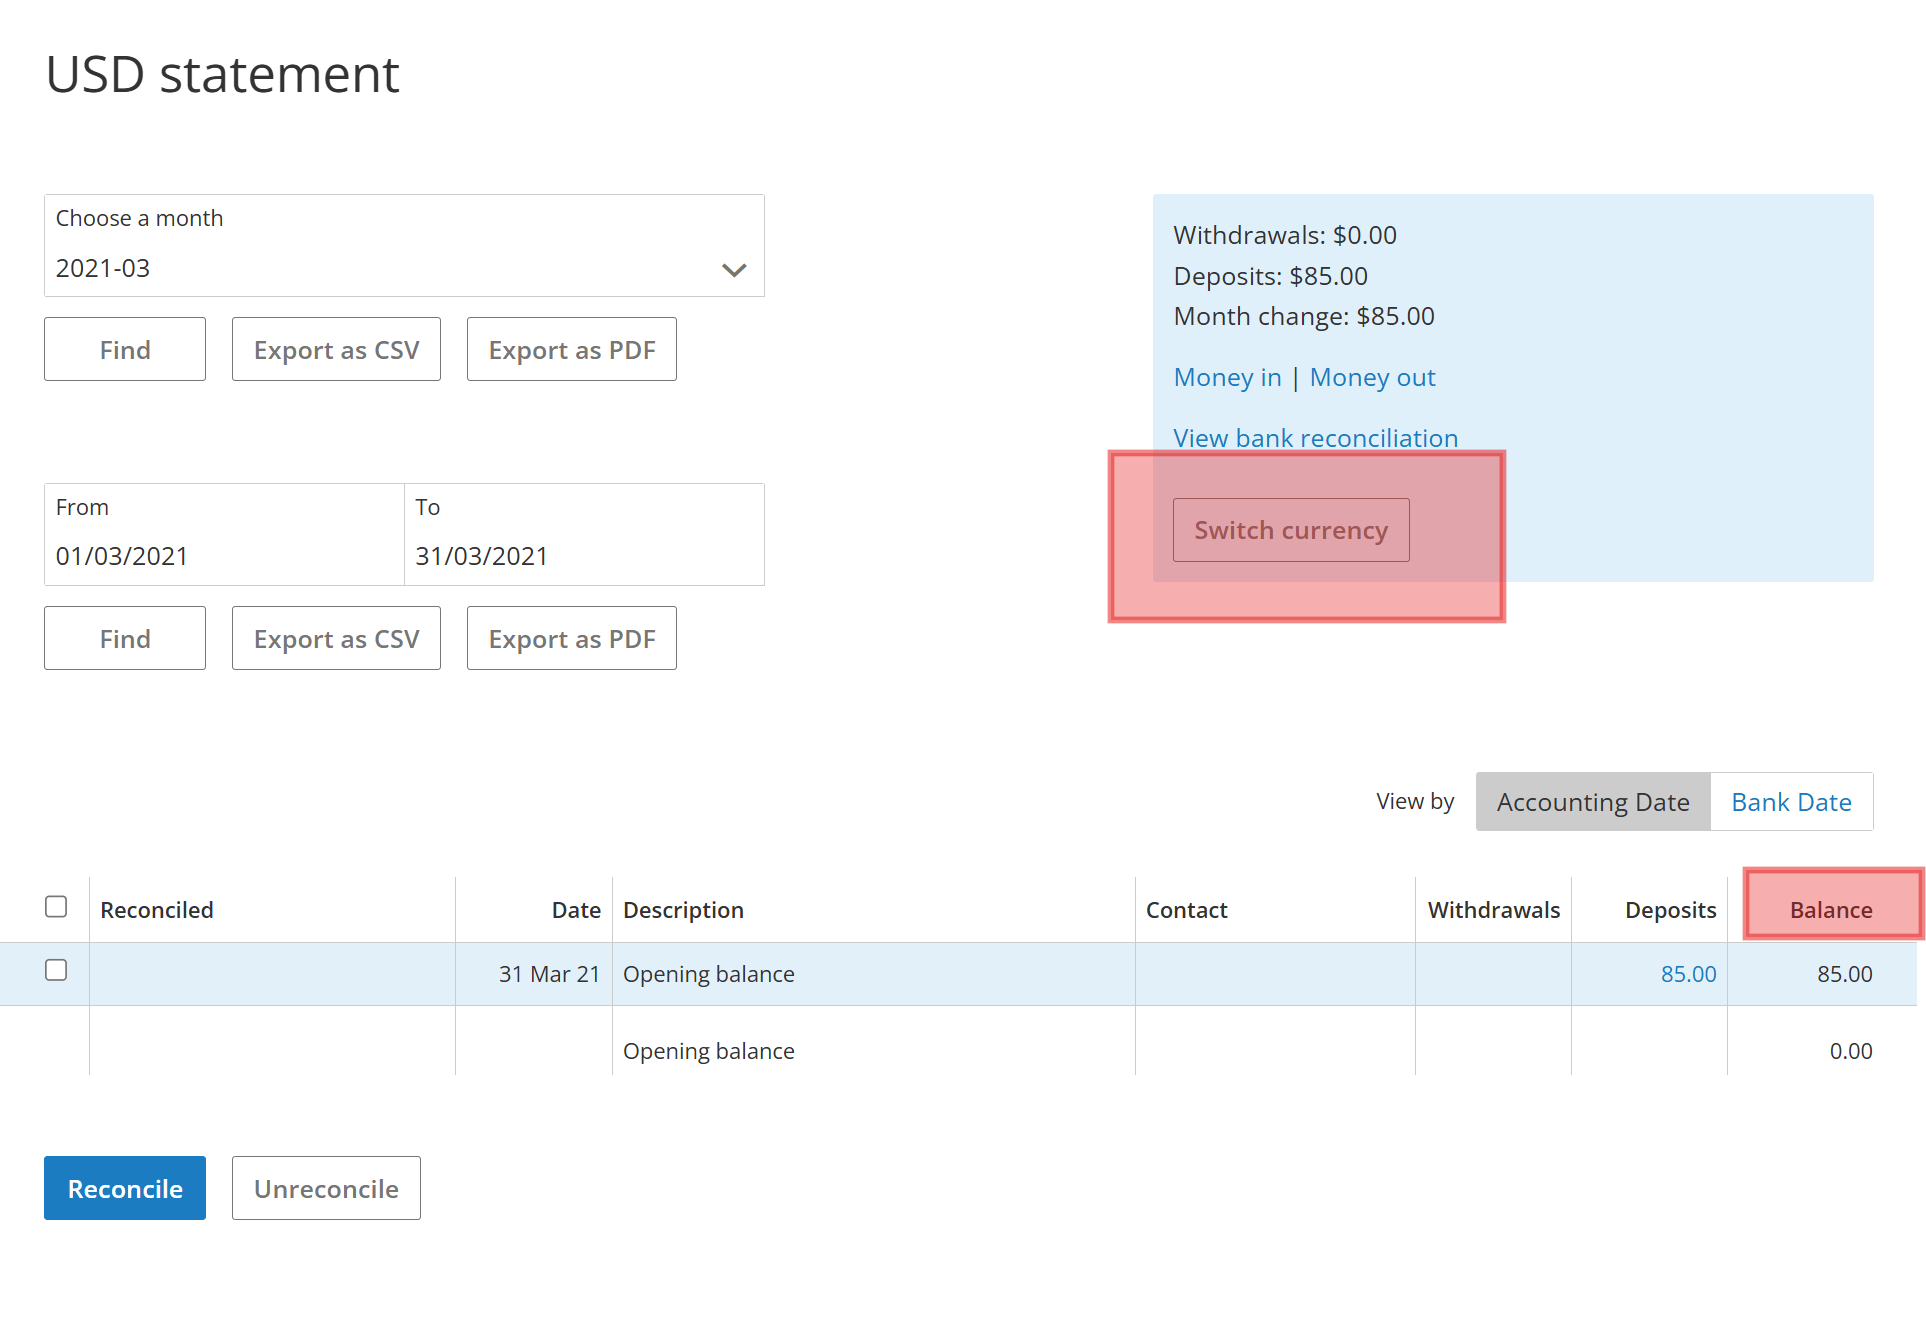Open the Money in link
This screenshot has height=1318, width=1926.
(1227, 377)
